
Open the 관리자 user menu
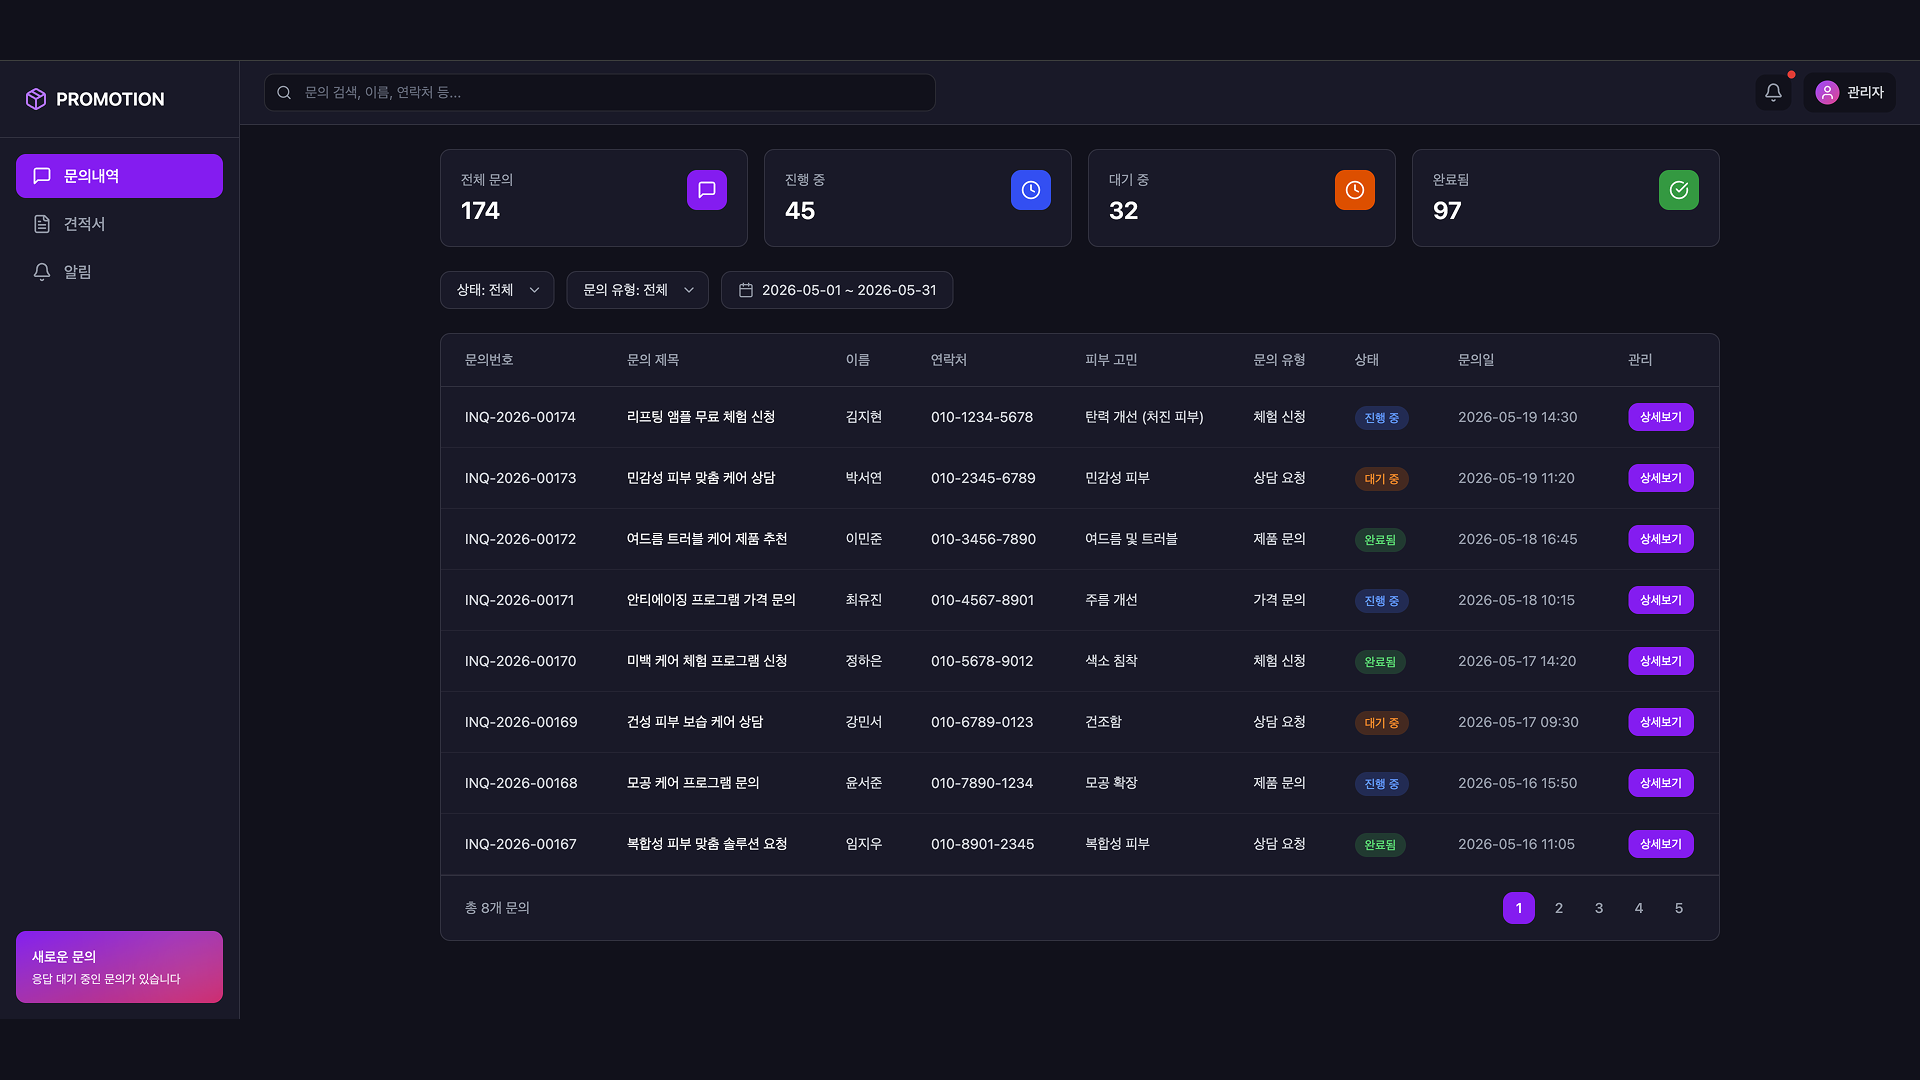(x=1849, y=92)
